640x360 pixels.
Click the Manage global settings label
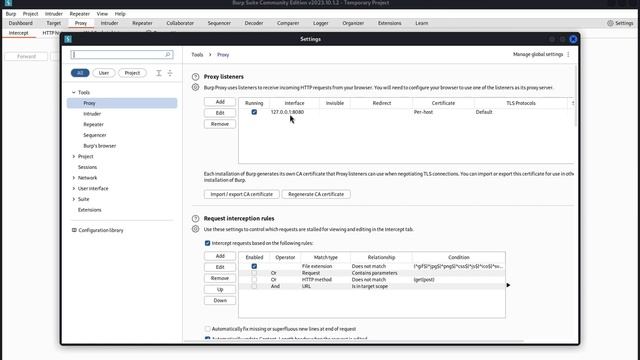tap(538, 54)
